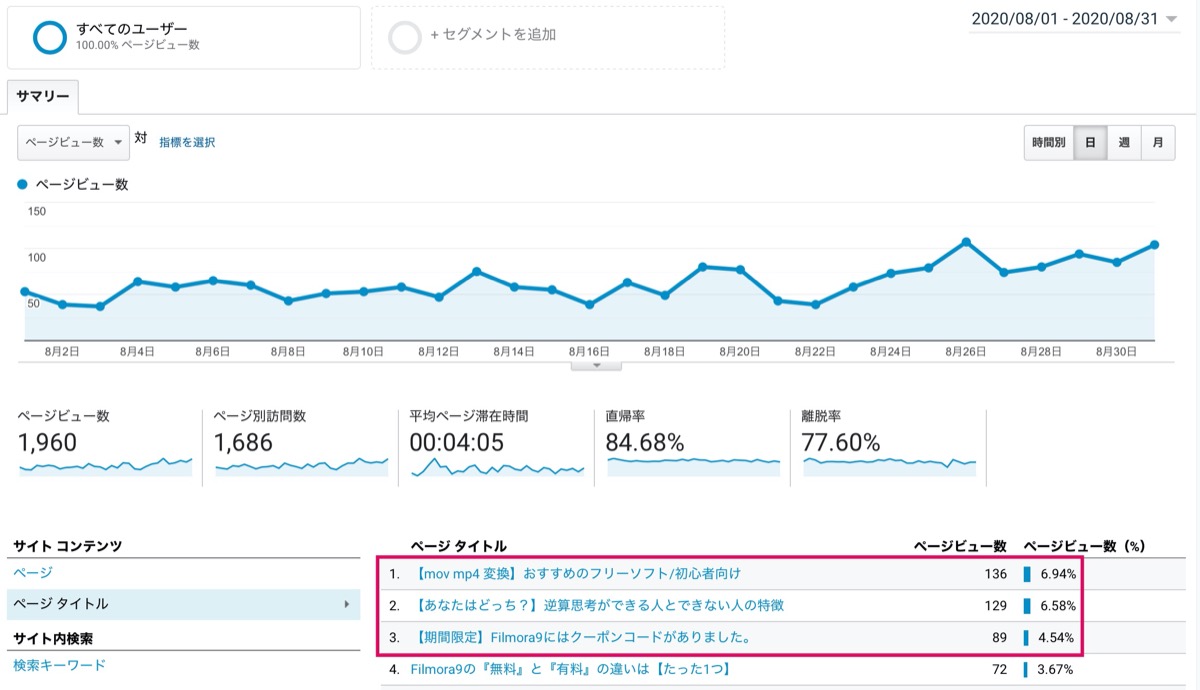The height and width of the screenshot is (690, 1200).
Task: Open the 【あなたはどっち？】逆算思考 page title link
Action: pyautogui.click(x=598, y=605)
